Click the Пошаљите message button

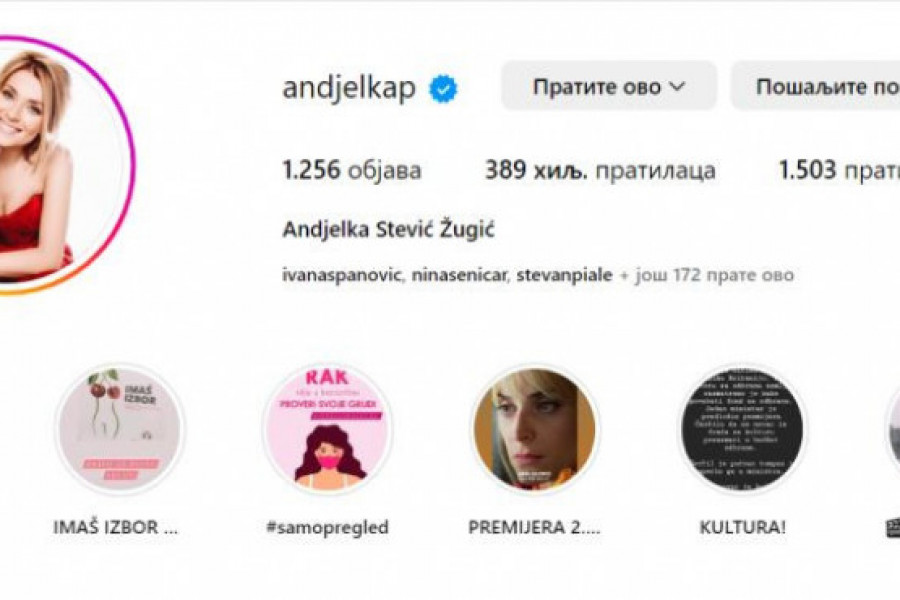click(x=815, y=86)
